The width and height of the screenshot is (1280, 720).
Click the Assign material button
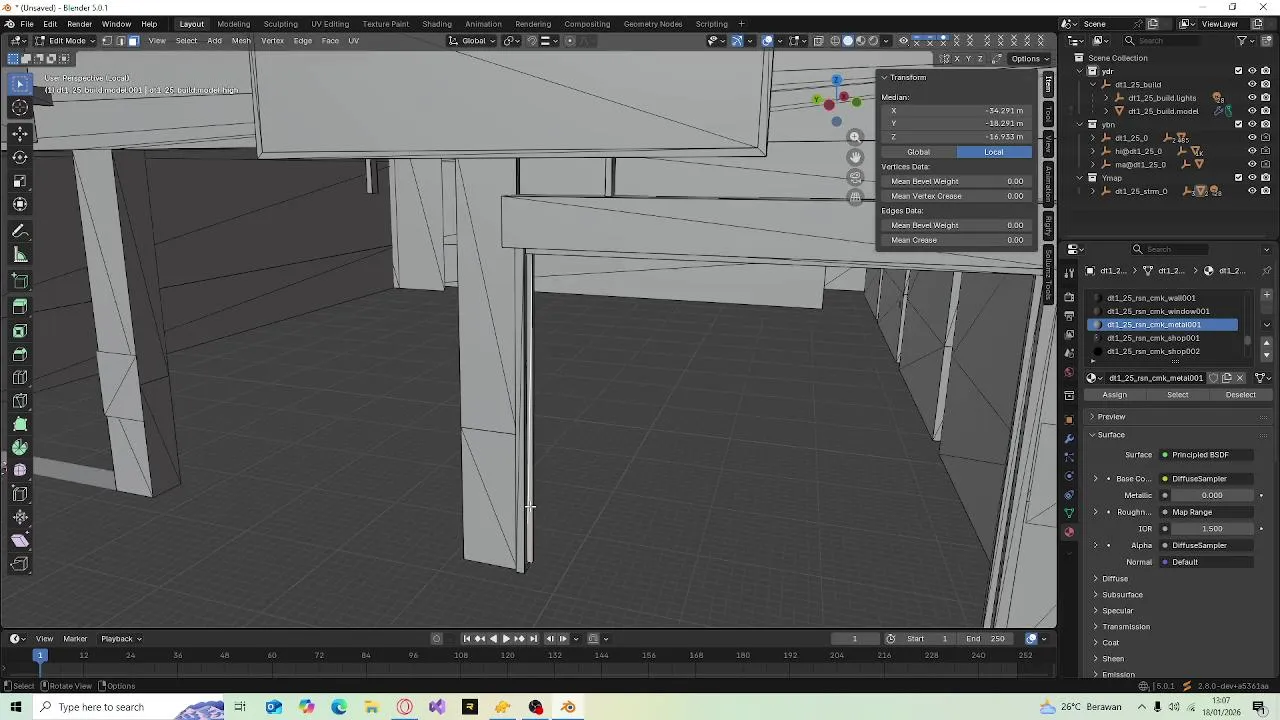point(1114,395)
